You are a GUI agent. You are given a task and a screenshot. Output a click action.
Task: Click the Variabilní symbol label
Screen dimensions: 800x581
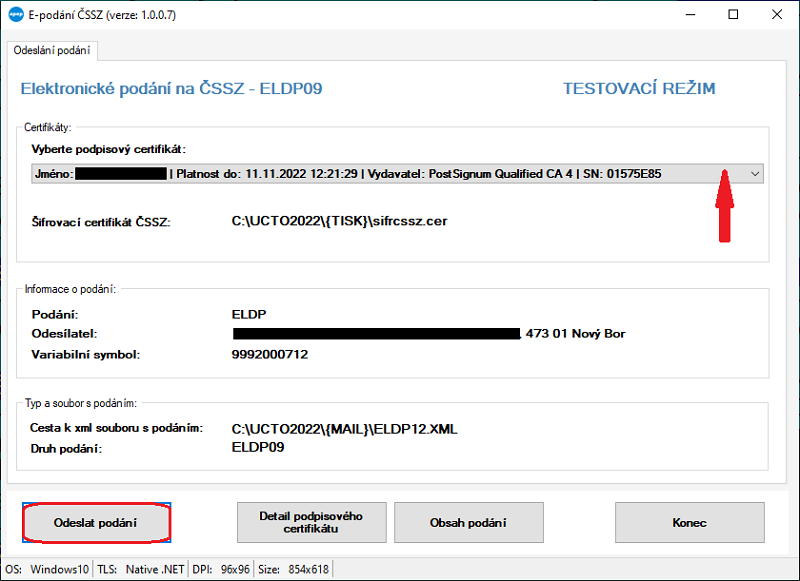86,355
